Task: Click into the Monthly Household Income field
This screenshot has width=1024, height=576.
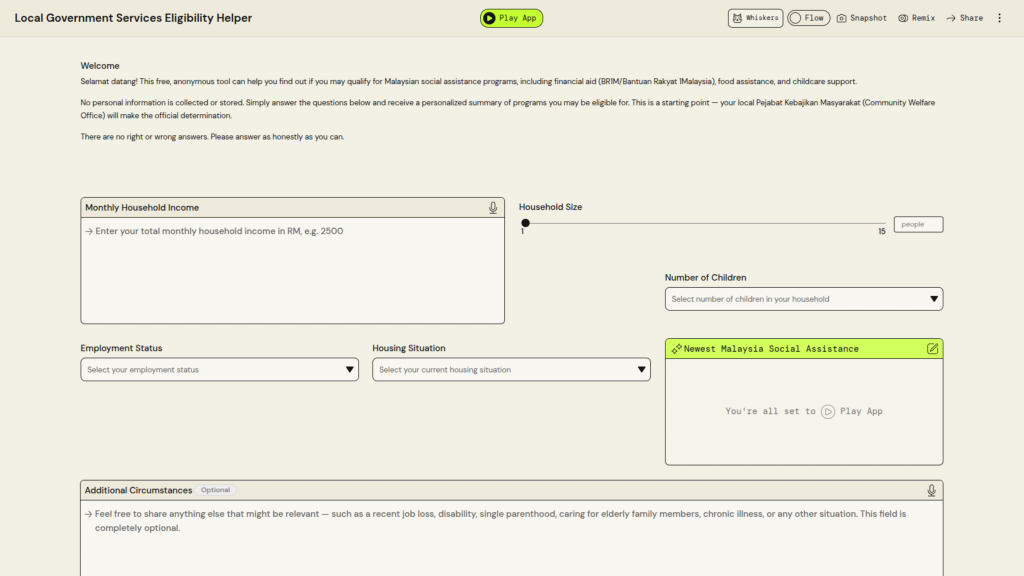Action: [x=292, y=270]
